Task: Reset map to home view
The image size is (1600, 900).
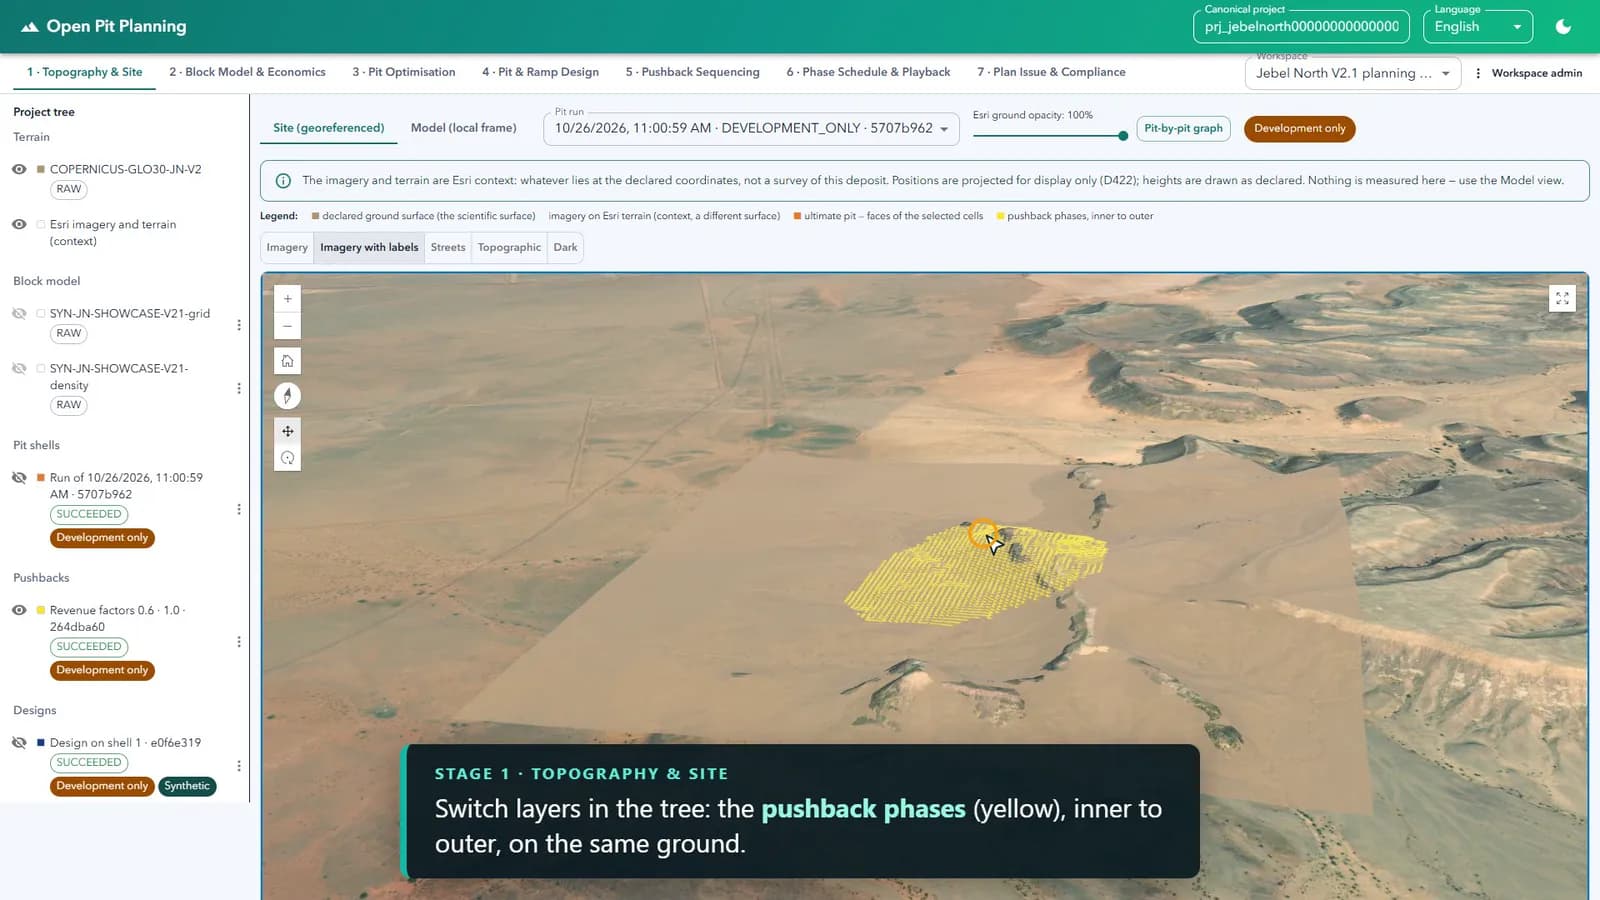Action: pos(287,361)
